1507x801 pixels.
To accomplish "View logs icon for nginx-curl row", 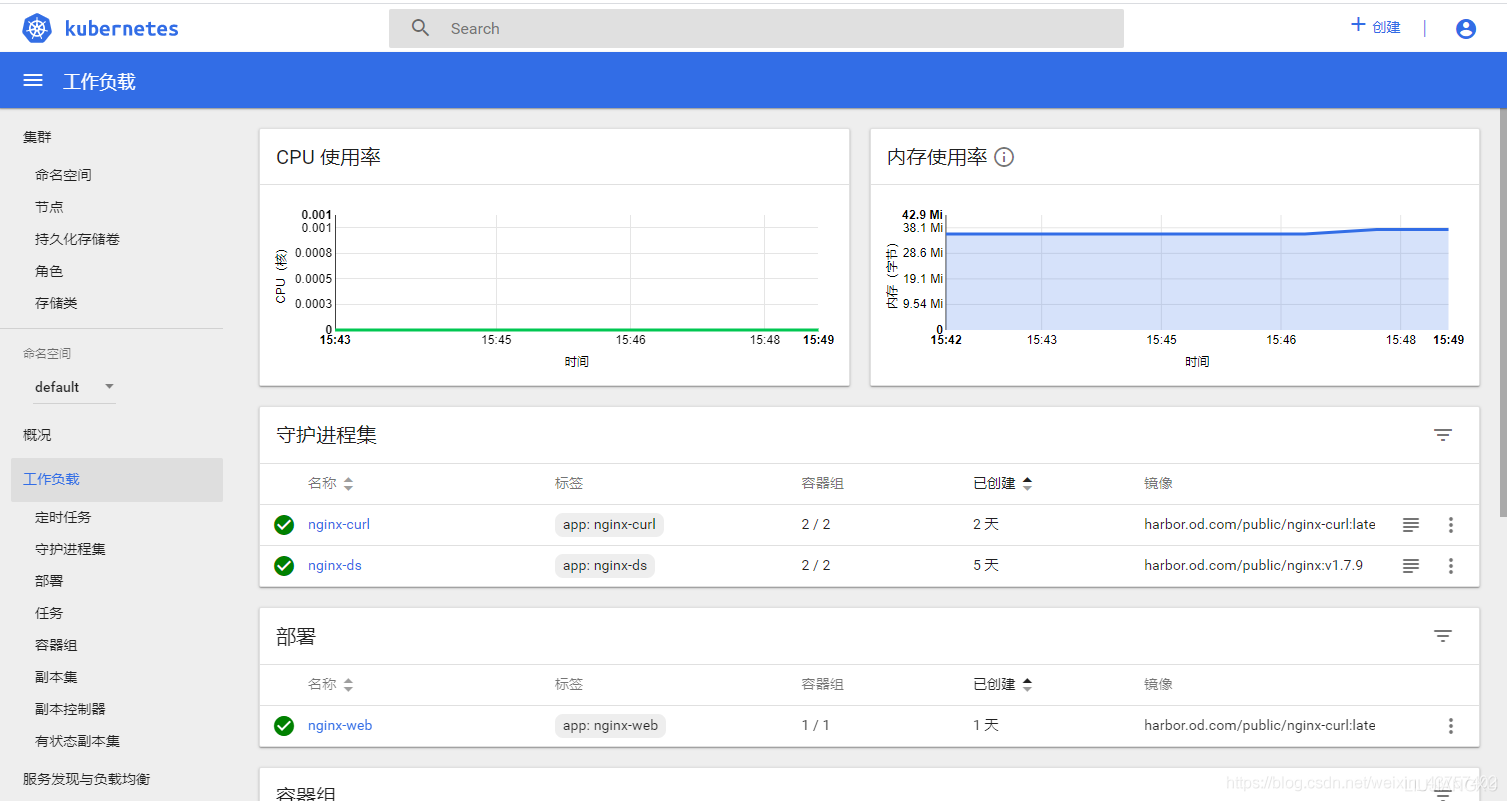I will pyautogui.click(x=1410, y=525).
